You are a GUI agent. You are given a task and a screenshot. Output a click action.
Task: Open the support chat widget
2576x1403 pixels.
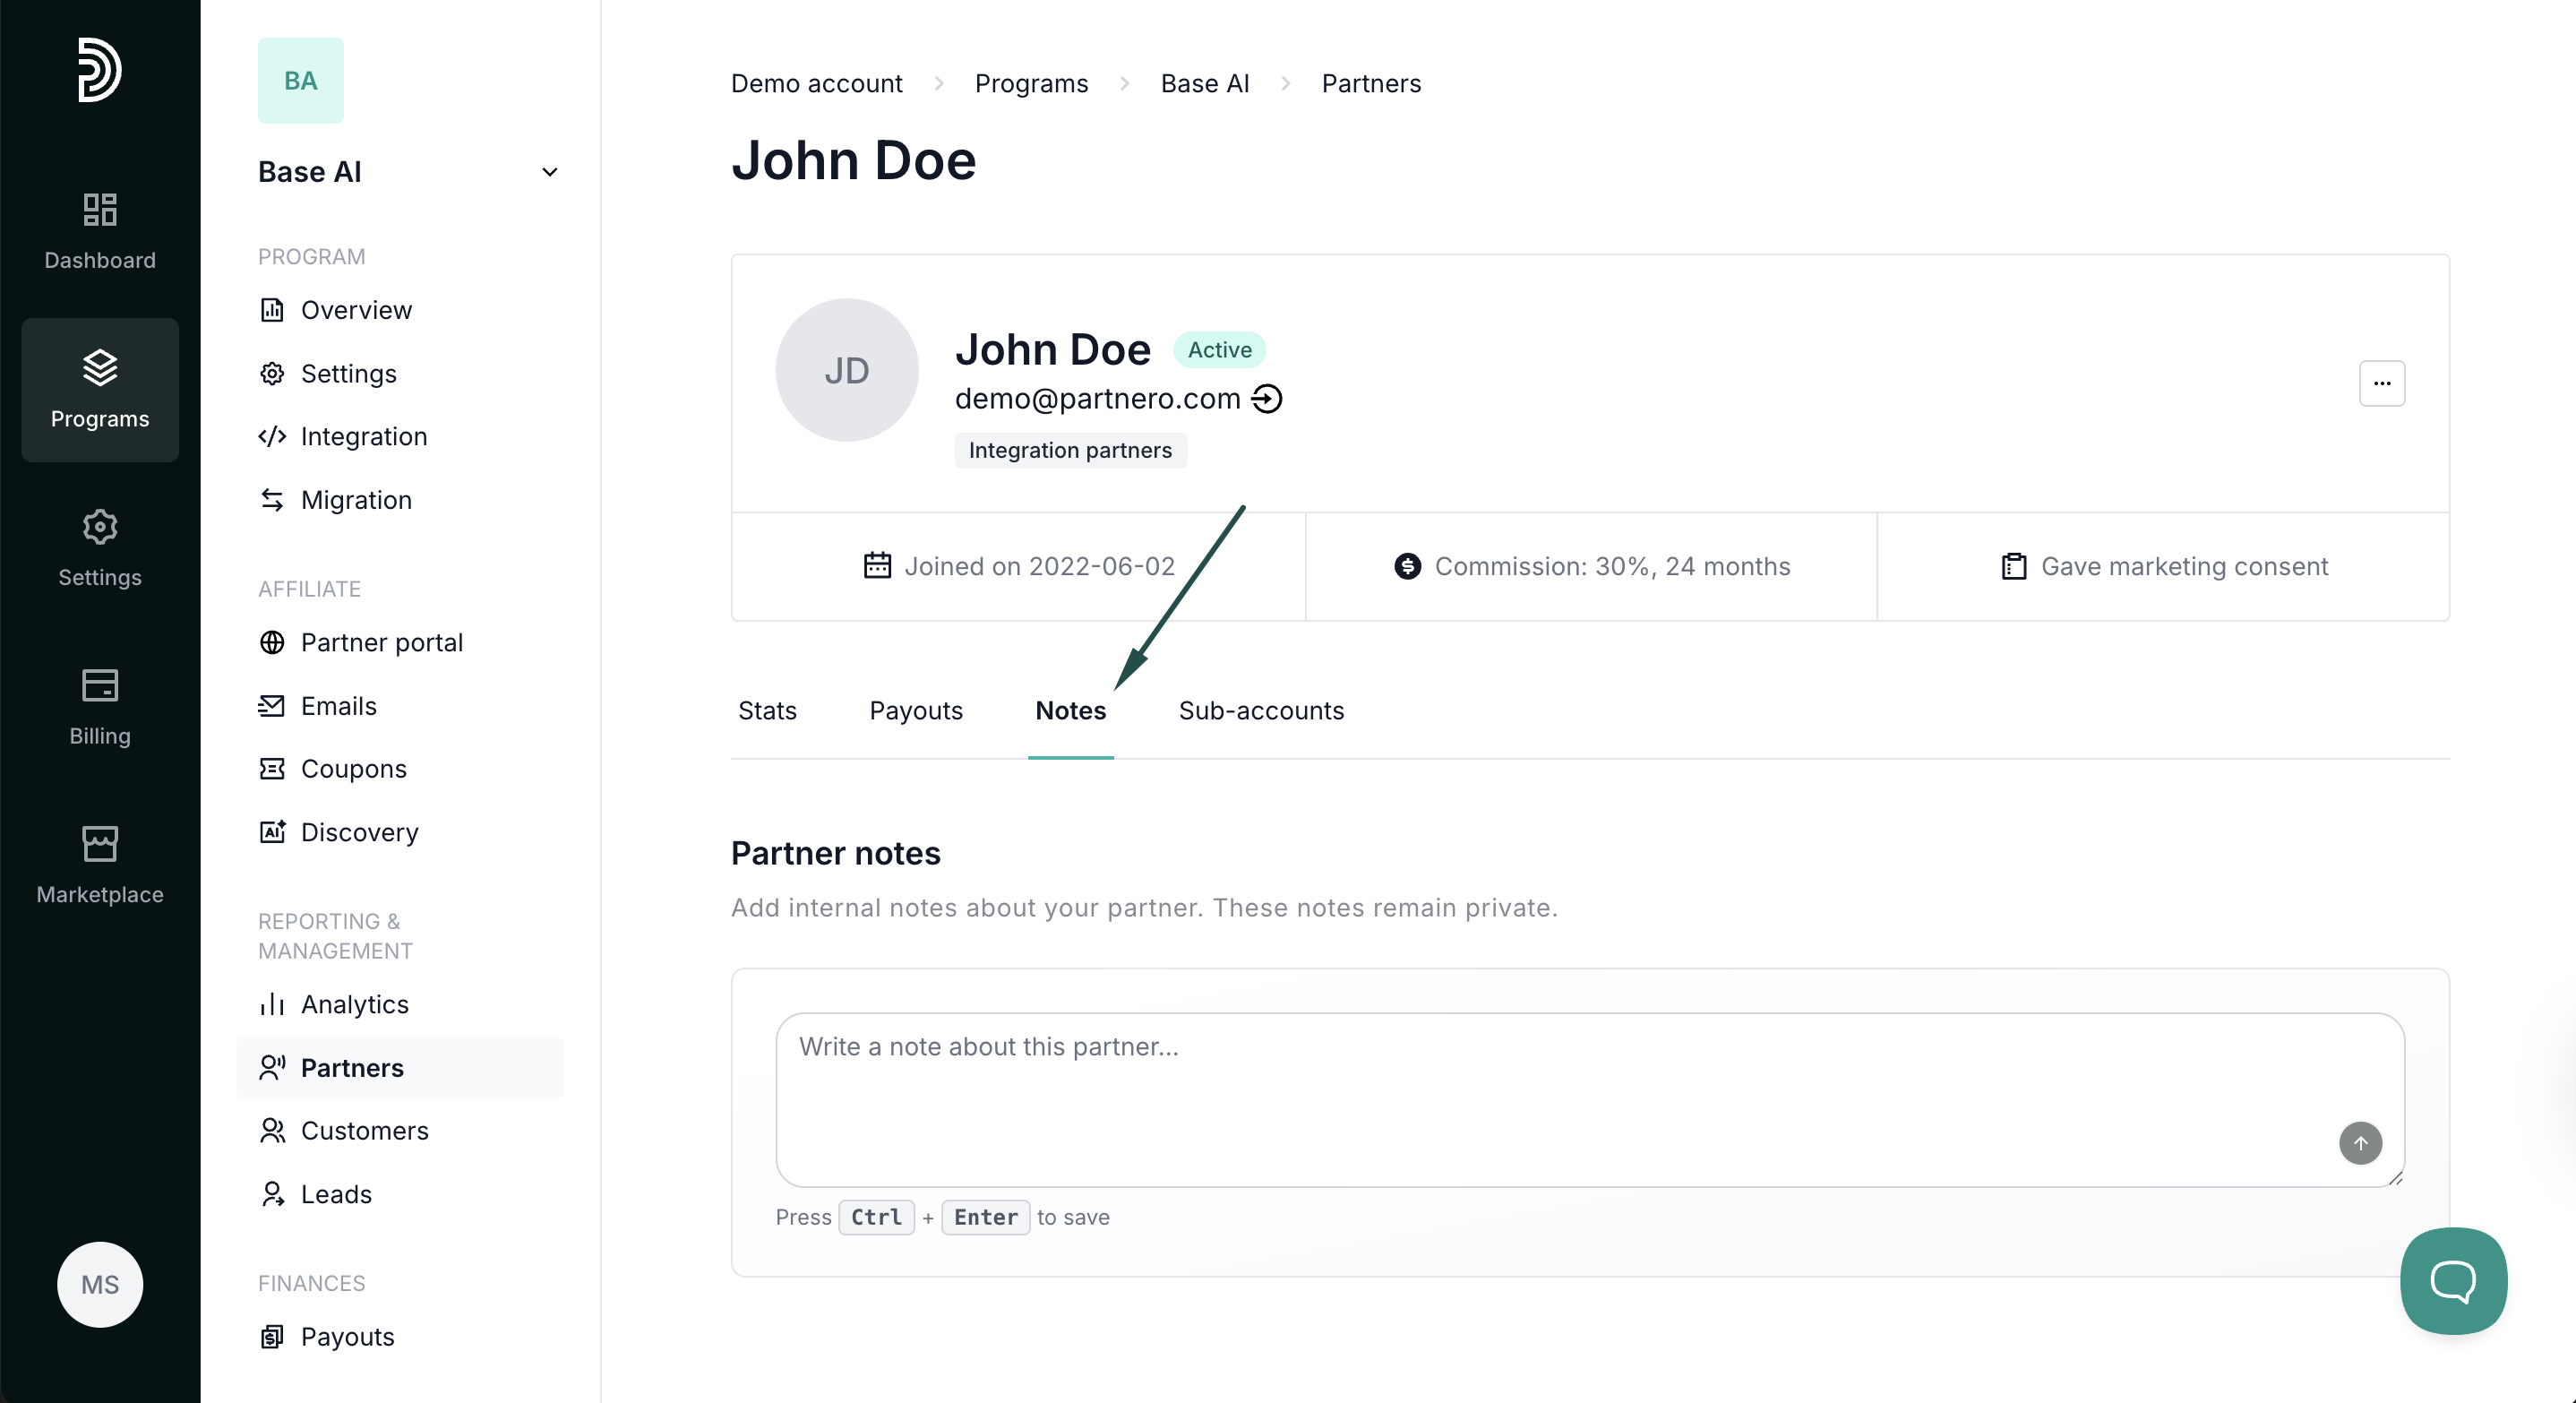[x=2452, y=1280]
